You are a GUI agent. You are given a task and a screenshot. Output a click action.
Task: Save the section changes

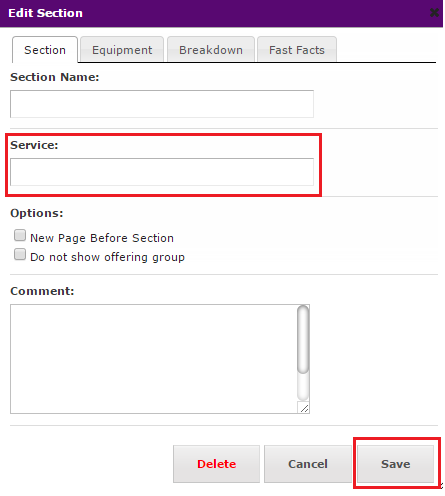click(x=396, y=464)
